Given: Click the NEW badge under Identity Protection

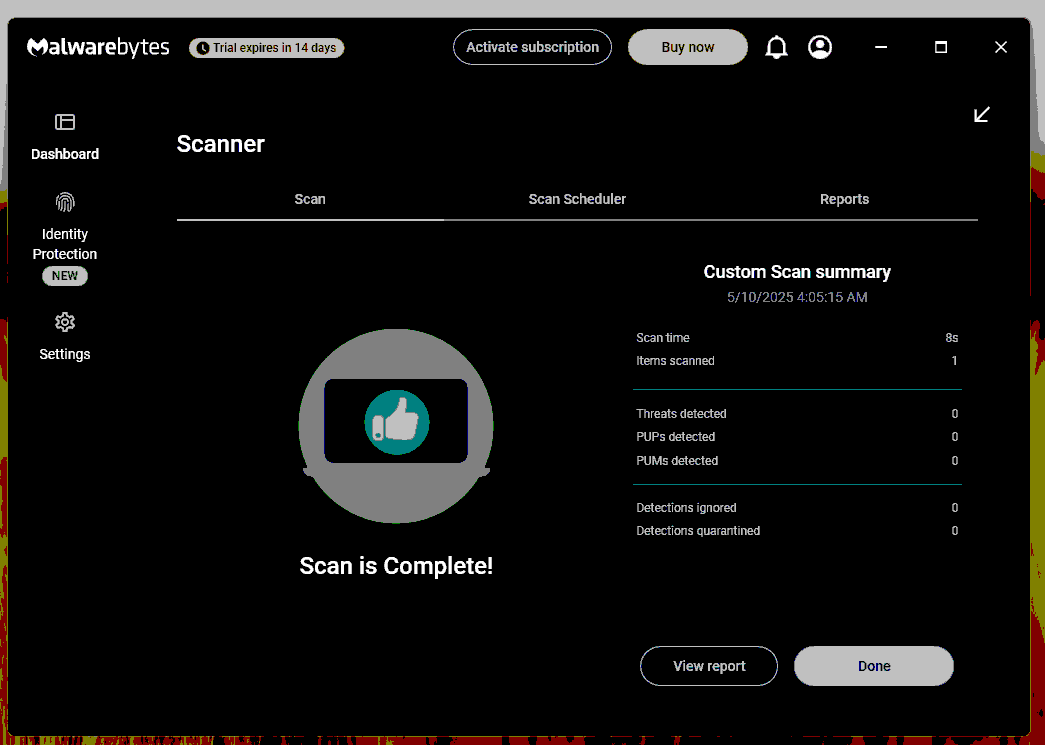Looking at the screenshot, I should (65, 276).
